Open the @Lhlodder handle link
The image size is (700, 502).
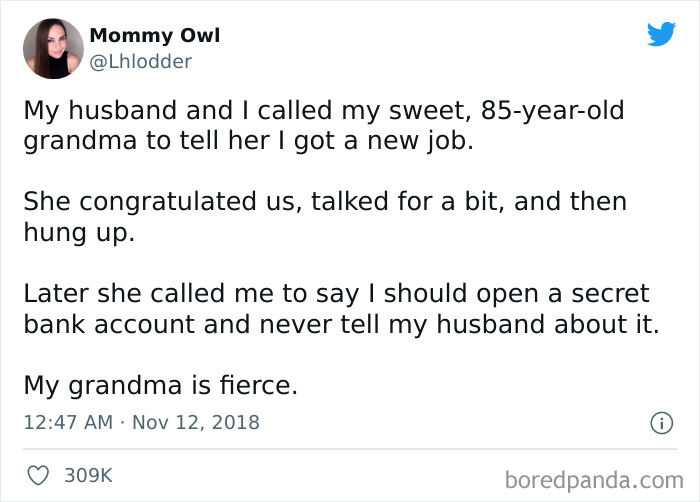[140, 62]
